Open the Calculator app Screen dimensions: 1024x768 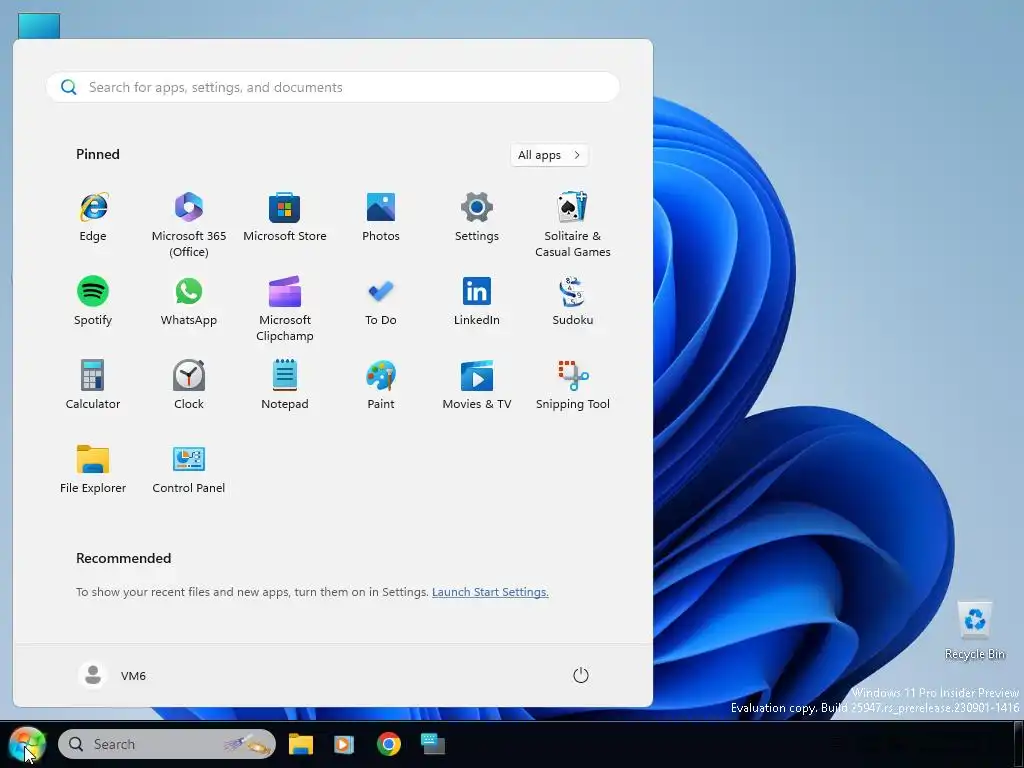tap(93, 385)
